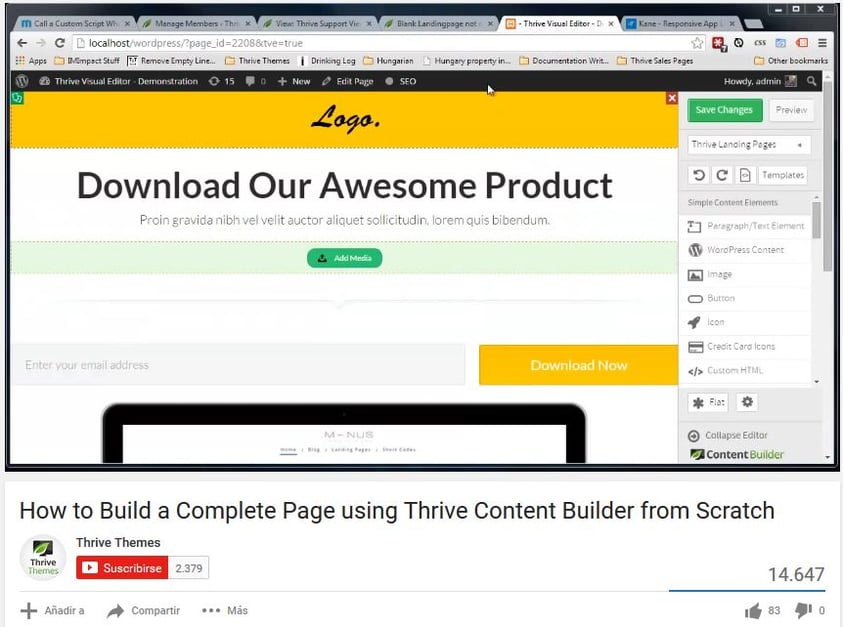Open comments bubble in admin bar
The height and width of the screenshot is (627, 843).
255,81
